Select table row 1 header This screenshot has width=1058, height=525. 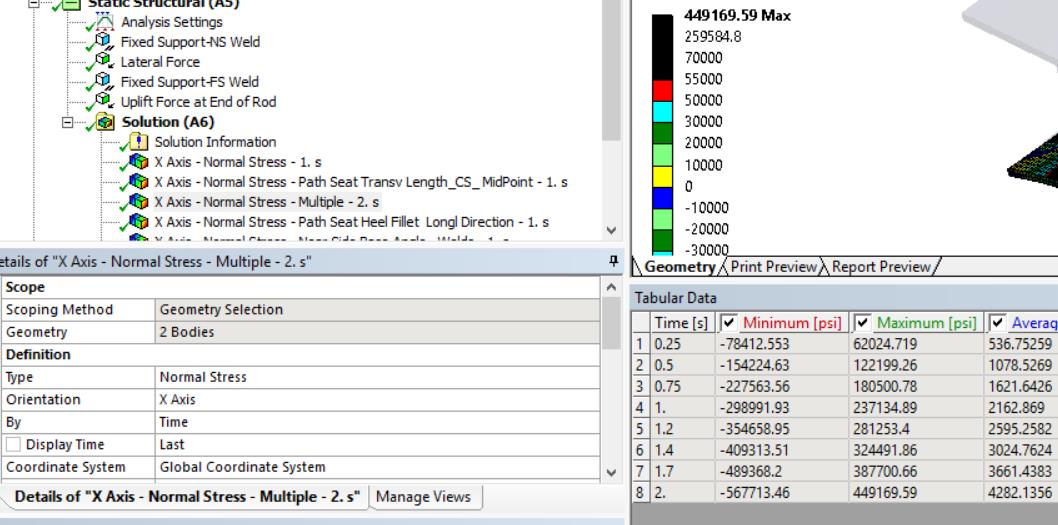[640, 344]
